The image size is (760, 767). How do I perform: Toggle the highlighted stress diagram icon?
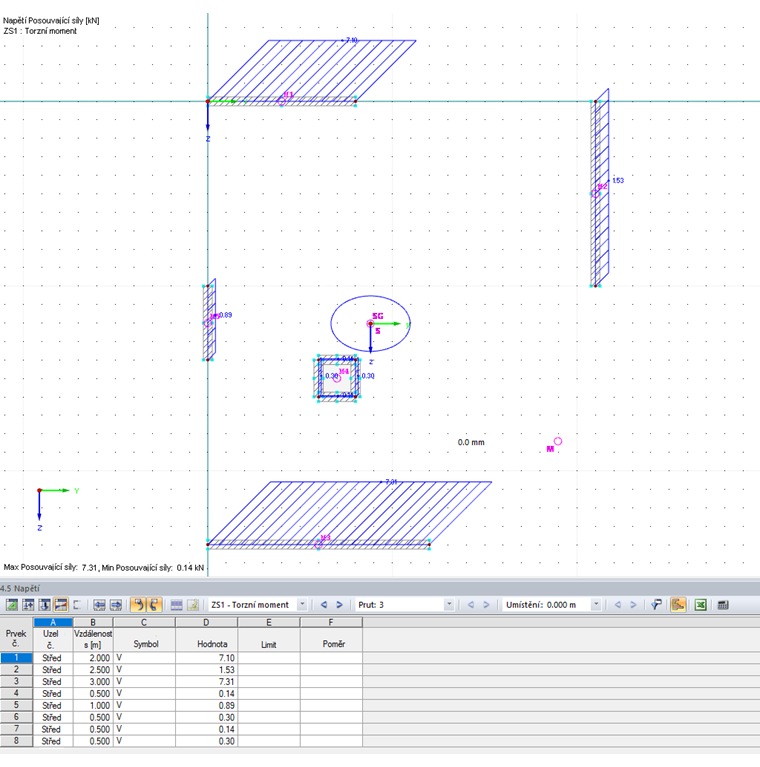(x=61, y=605)
